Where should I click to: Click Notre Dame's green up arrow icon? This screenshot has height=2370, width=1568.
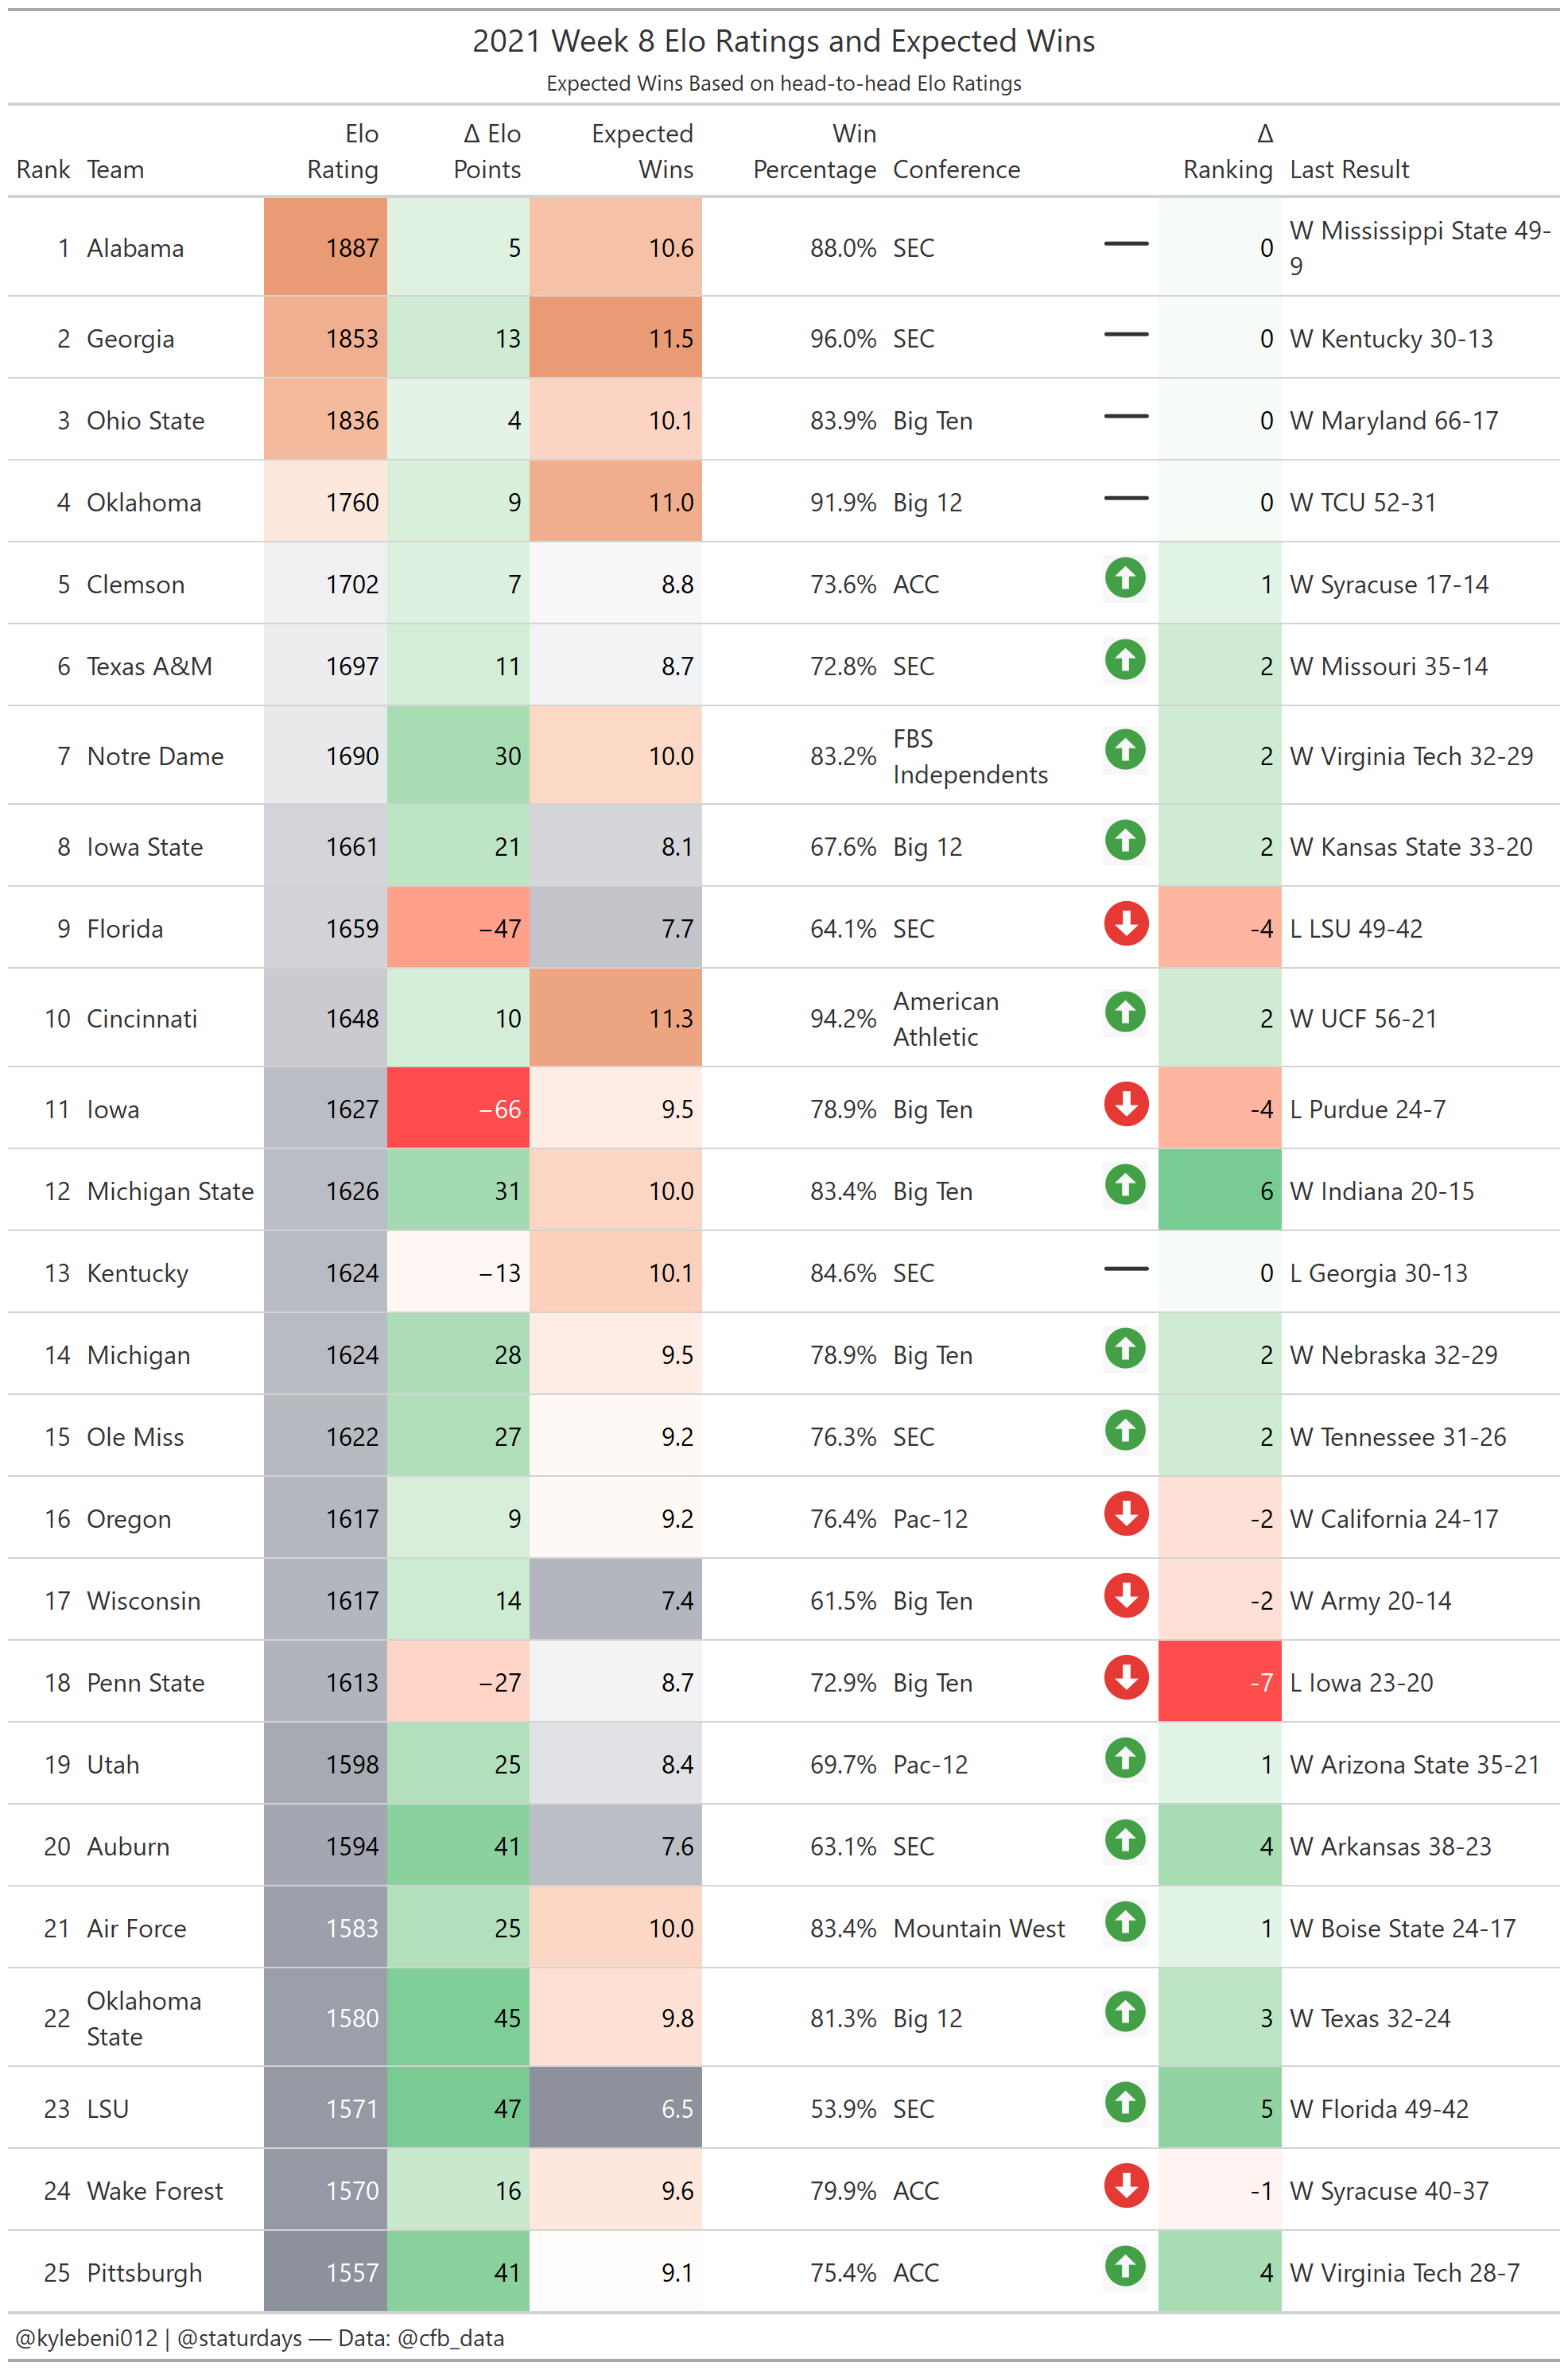(1125, 750)
